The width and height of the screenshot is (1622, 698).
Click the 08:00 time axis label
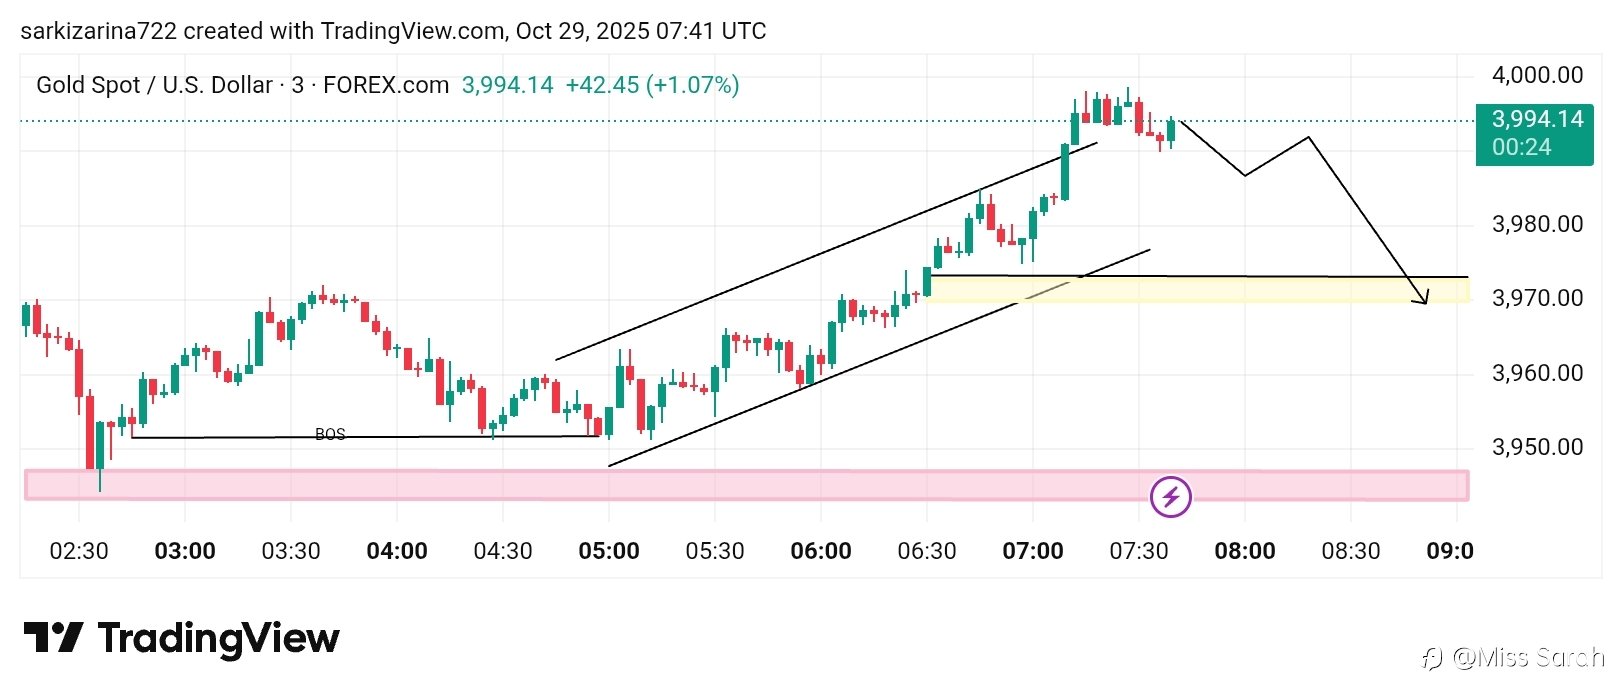tap(1244, 551)
